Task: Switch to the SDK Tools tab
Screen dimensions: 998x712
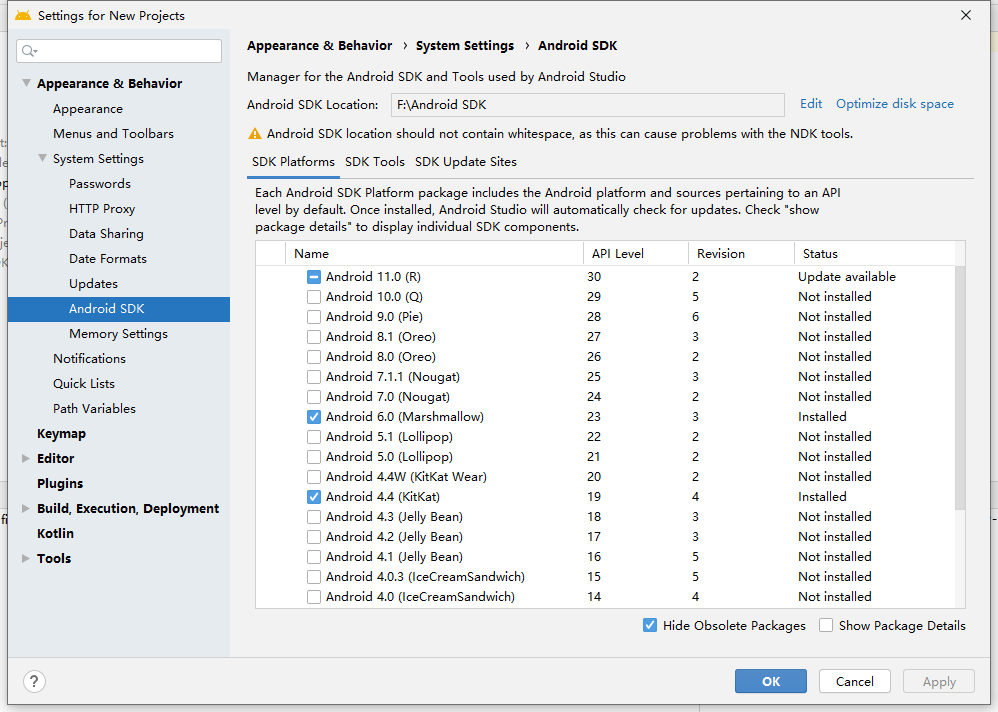Action: tap(374, 161)
